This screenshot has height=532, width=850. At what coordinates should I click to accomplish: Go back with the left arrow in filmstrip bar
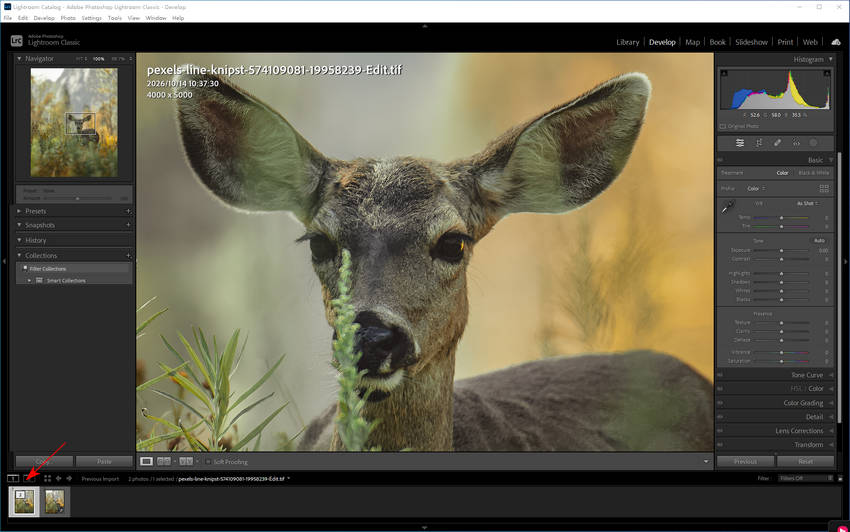tap(59, 478)
